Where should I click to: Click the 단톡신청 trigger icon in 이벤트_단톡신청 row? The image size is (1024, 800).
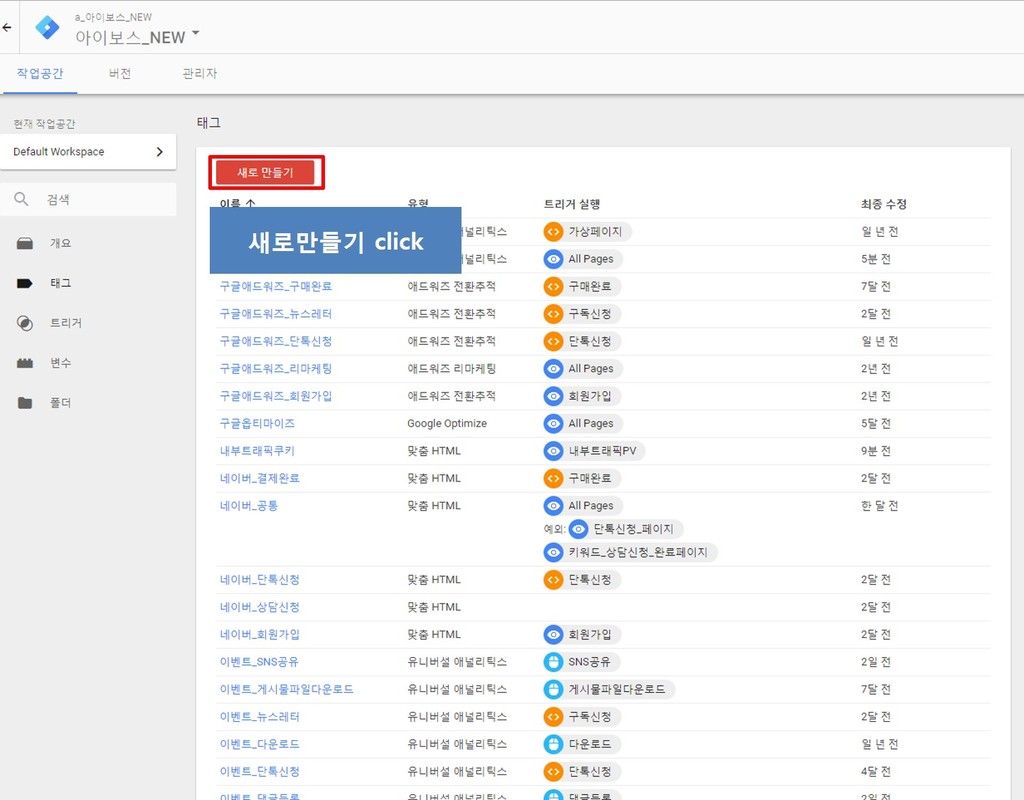click(x=553, y=771)
